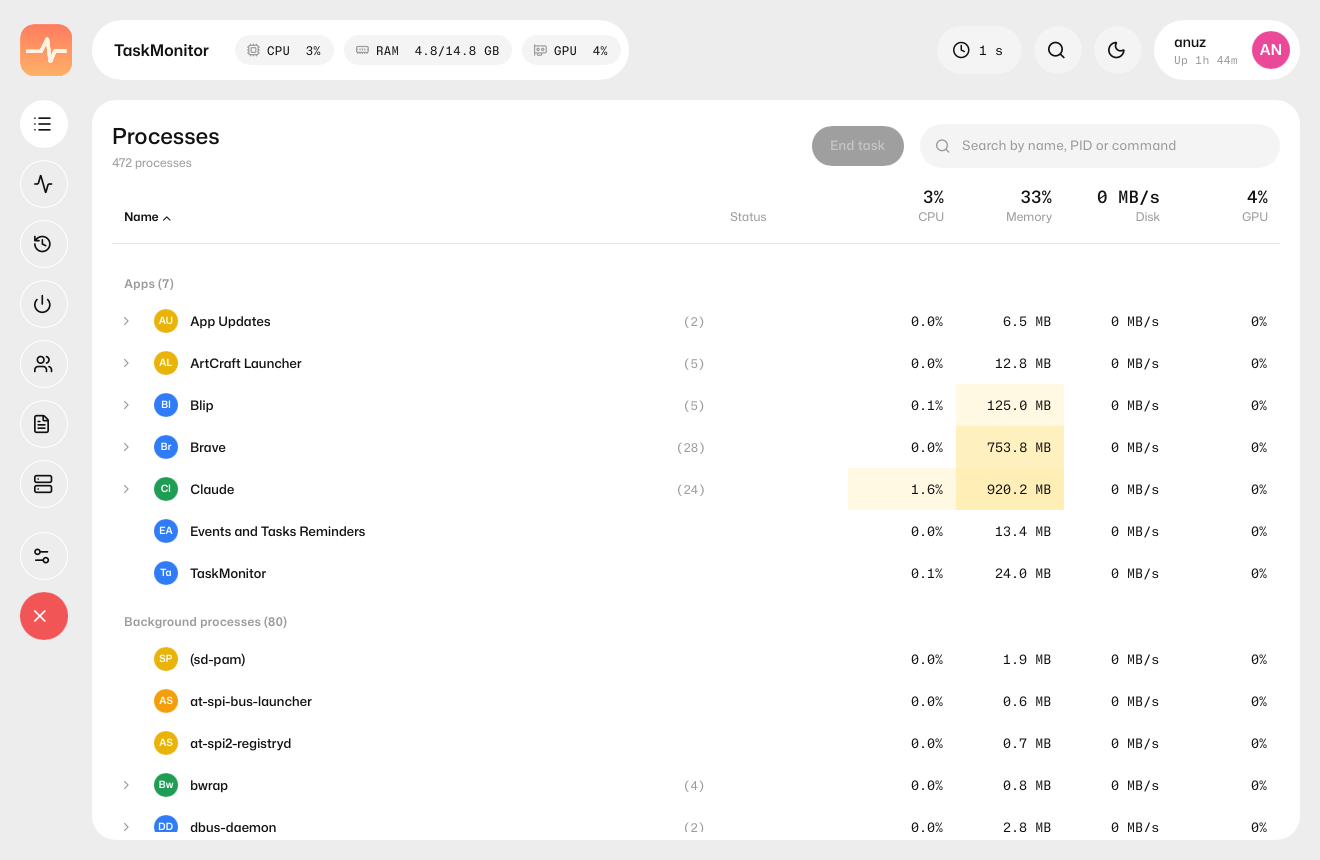Expand the bwrap process group
Viewport: 1320px width, 860px height.
[x=126, y=785]
